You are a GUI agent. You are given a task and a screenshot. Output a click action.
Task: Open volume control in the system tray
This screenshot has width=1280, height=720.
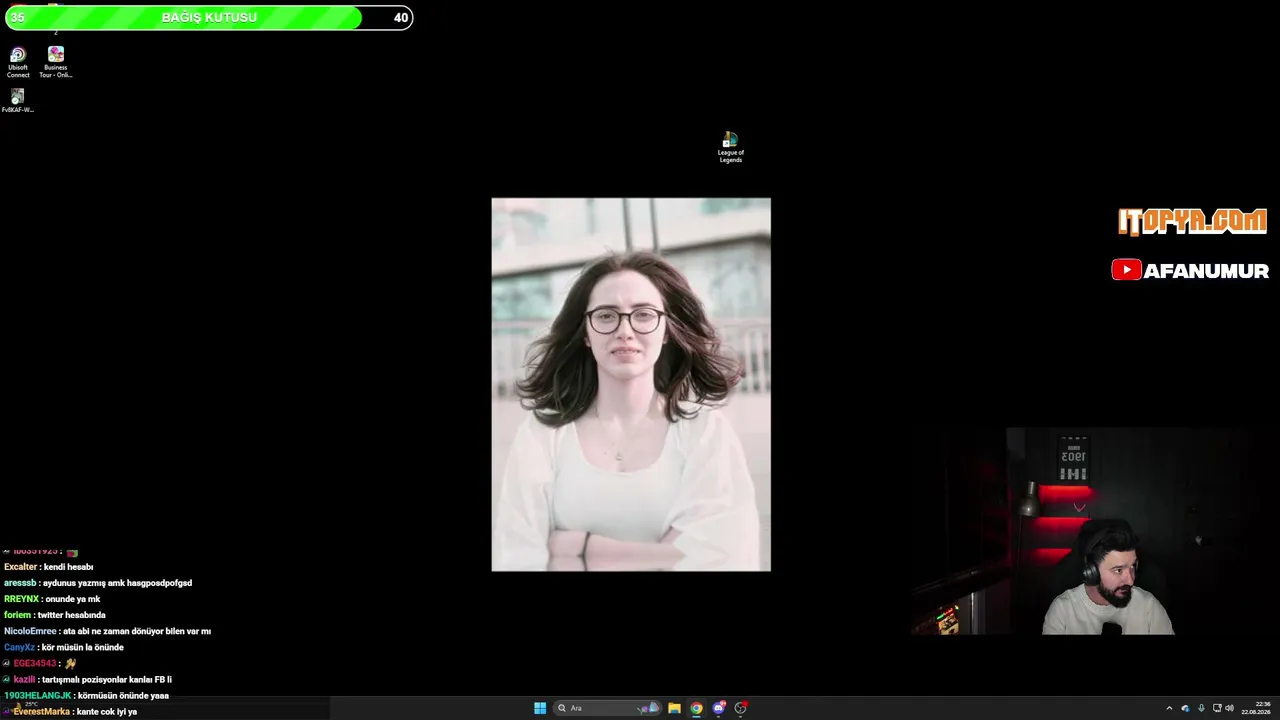pos(1229,708)
